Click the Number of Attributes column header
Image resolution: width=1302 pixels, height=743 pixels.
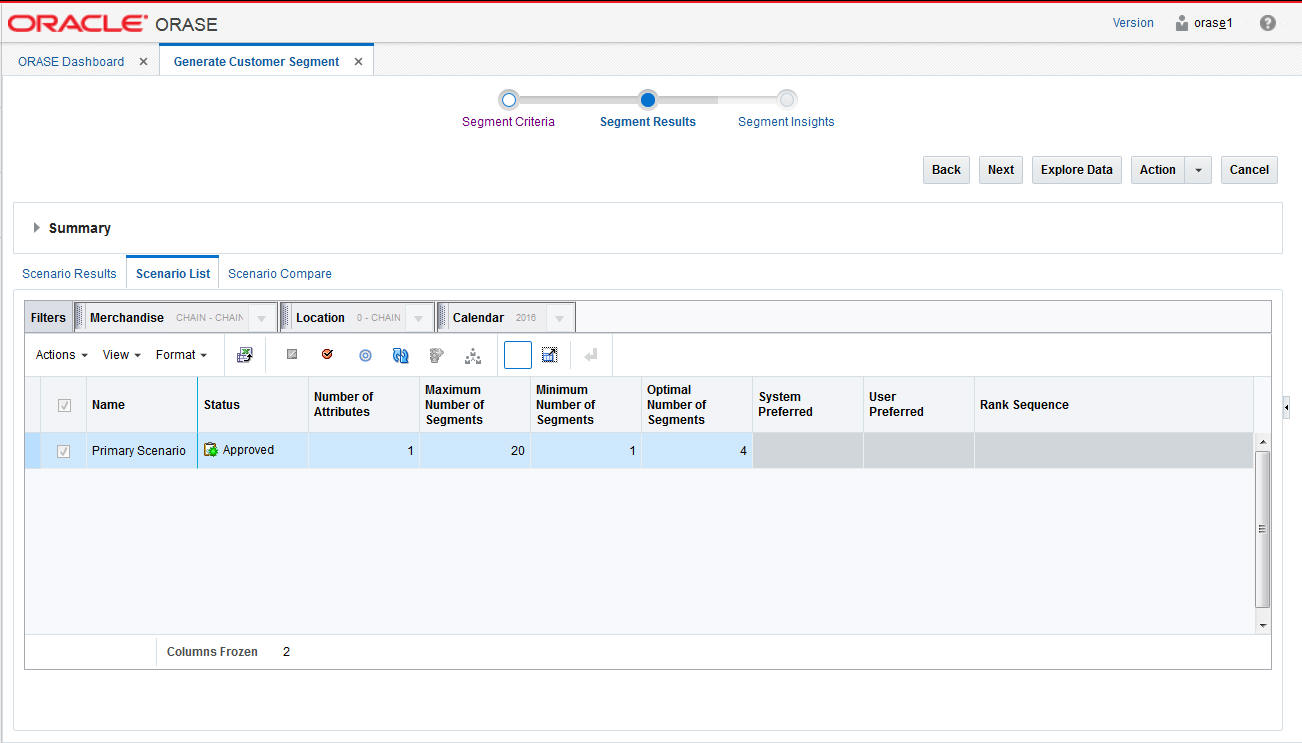tap(364, 405)
